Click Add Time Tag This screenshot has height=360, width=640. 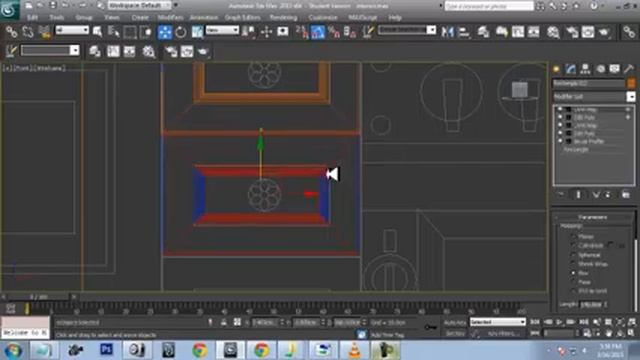coord(387,335)
